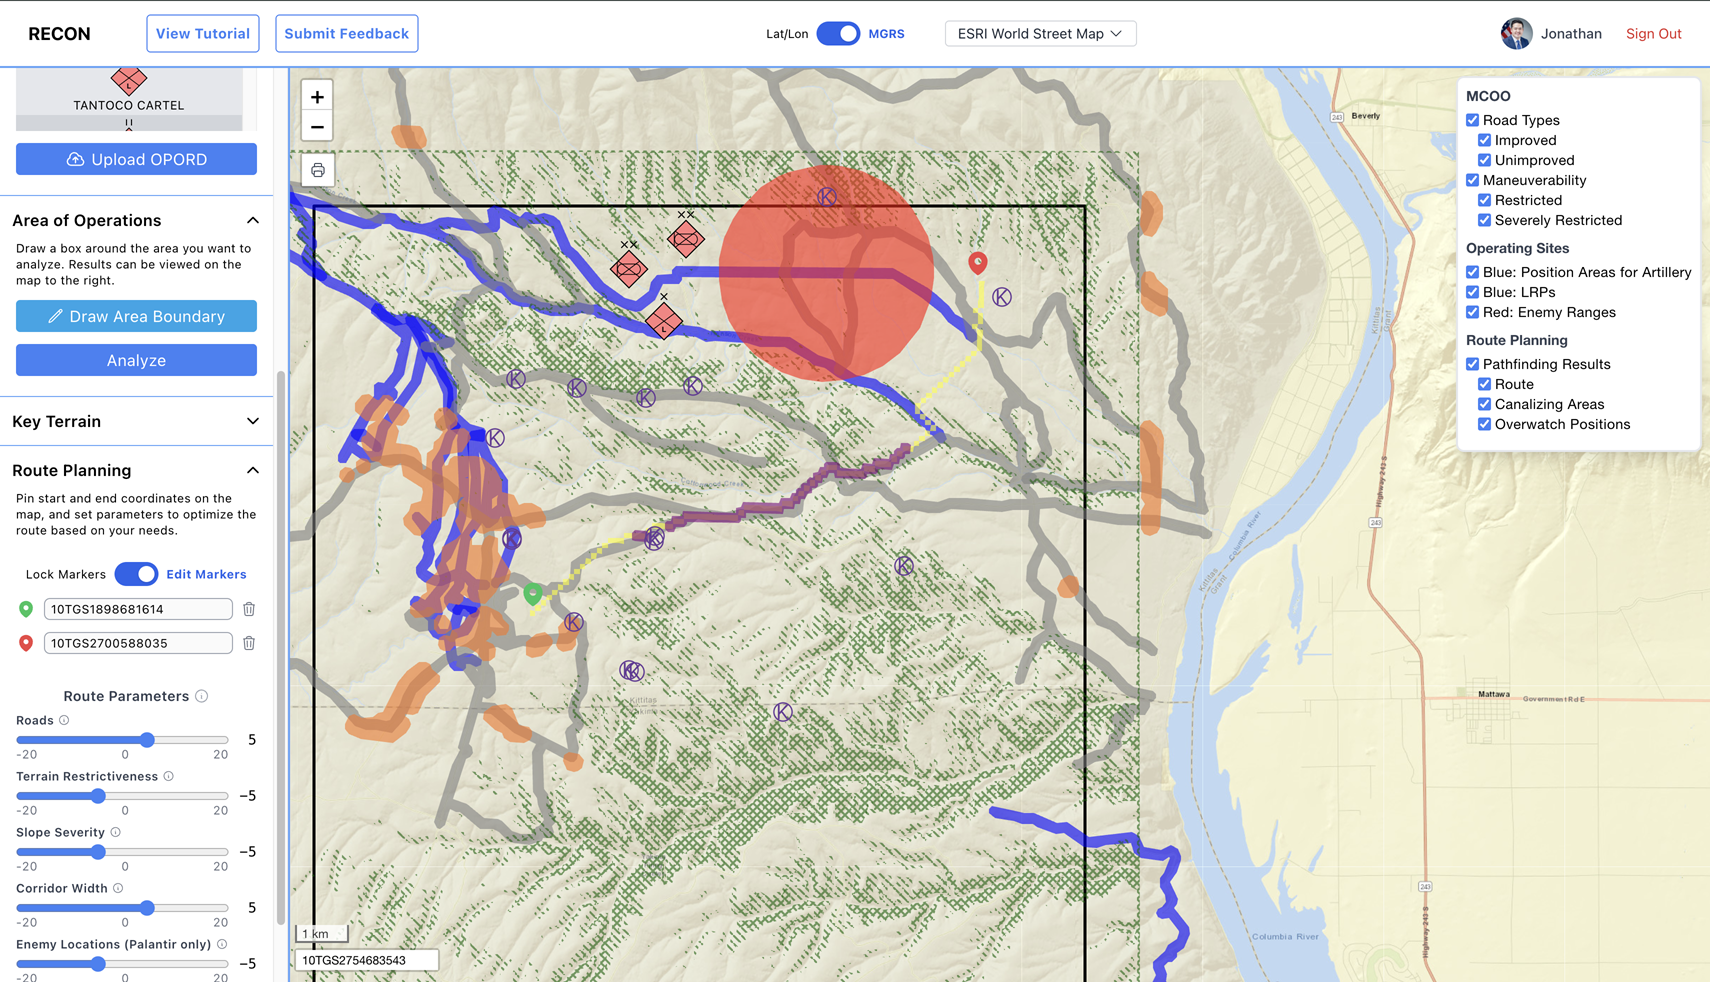
Task: Click the cursor coordinate readout 10TGS2754683543
Action: [x=366, y=960]
